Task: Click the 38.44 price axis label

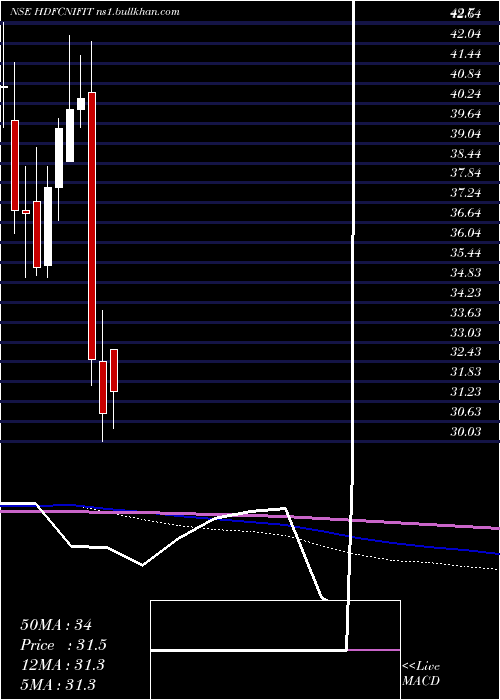Action: pos(466,154)
